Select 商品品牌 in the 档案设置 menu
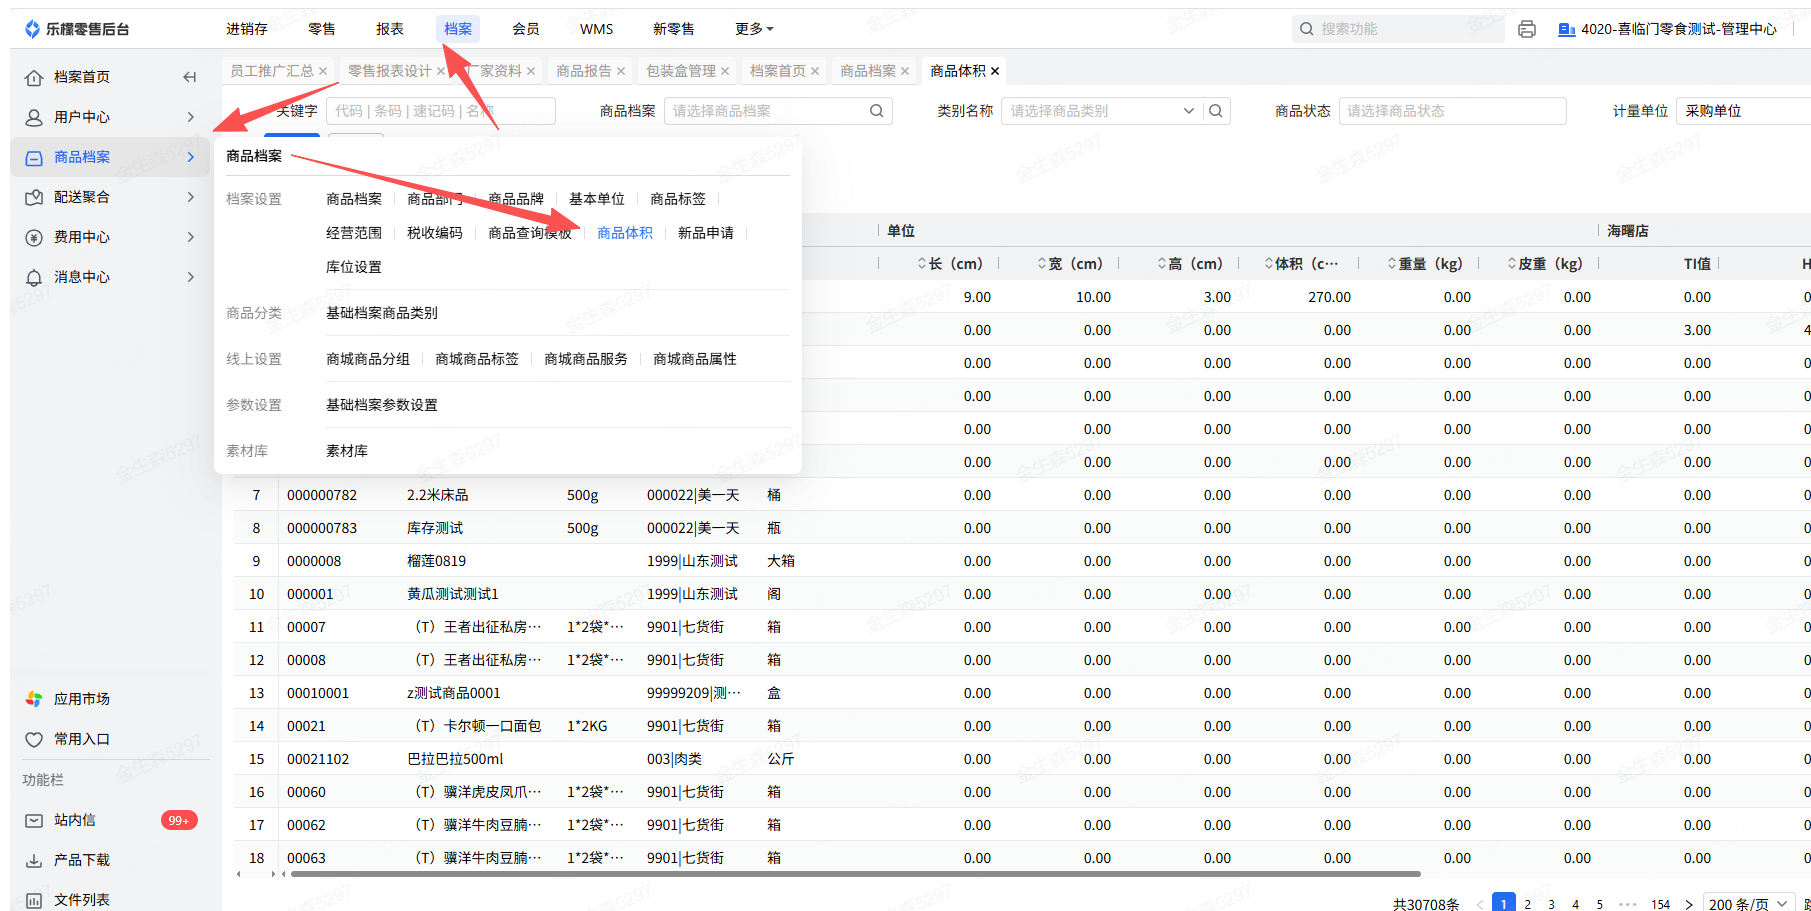Viewport: 1811px width, 911px height. coord(516,199)
